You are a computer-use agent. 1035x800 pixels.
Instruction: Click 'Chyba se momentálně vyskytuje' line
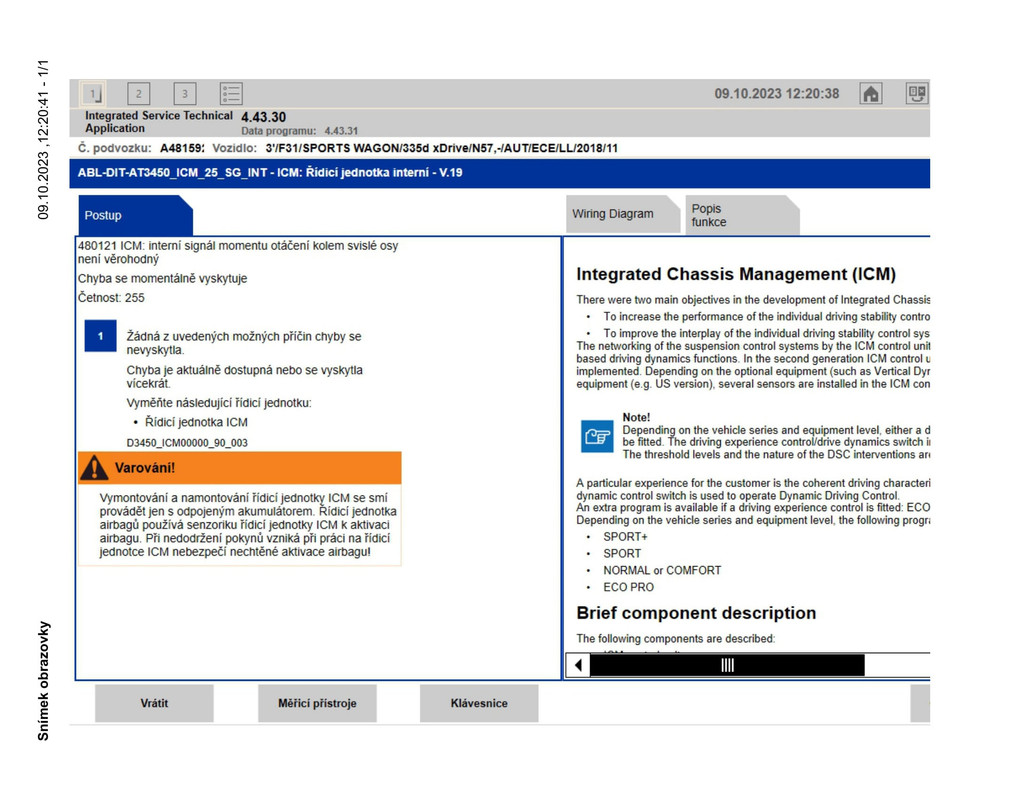pyautogui.click(x=162, y=279)
